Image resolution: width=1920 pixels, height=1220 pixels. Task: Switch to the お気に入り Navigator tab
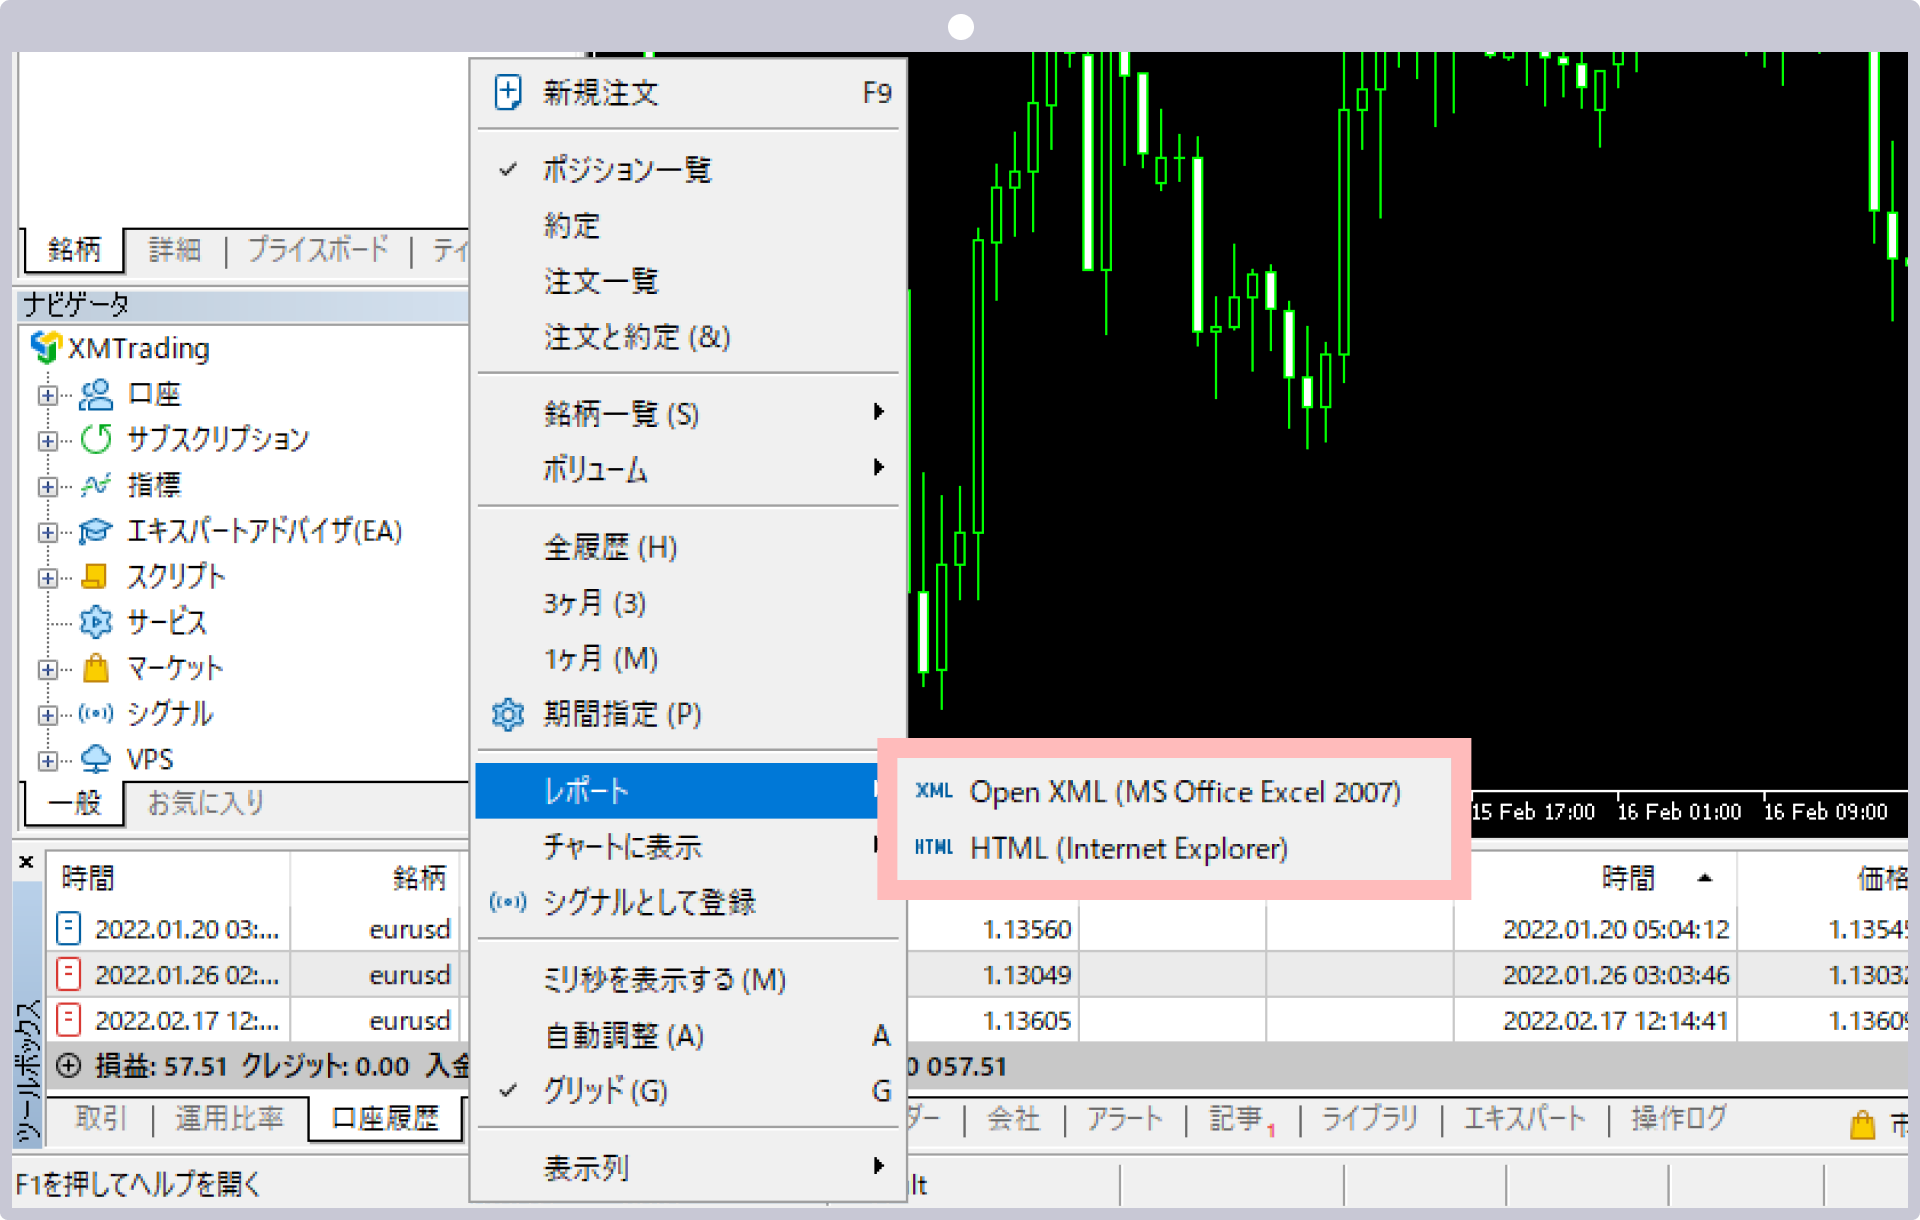(206, 802)
